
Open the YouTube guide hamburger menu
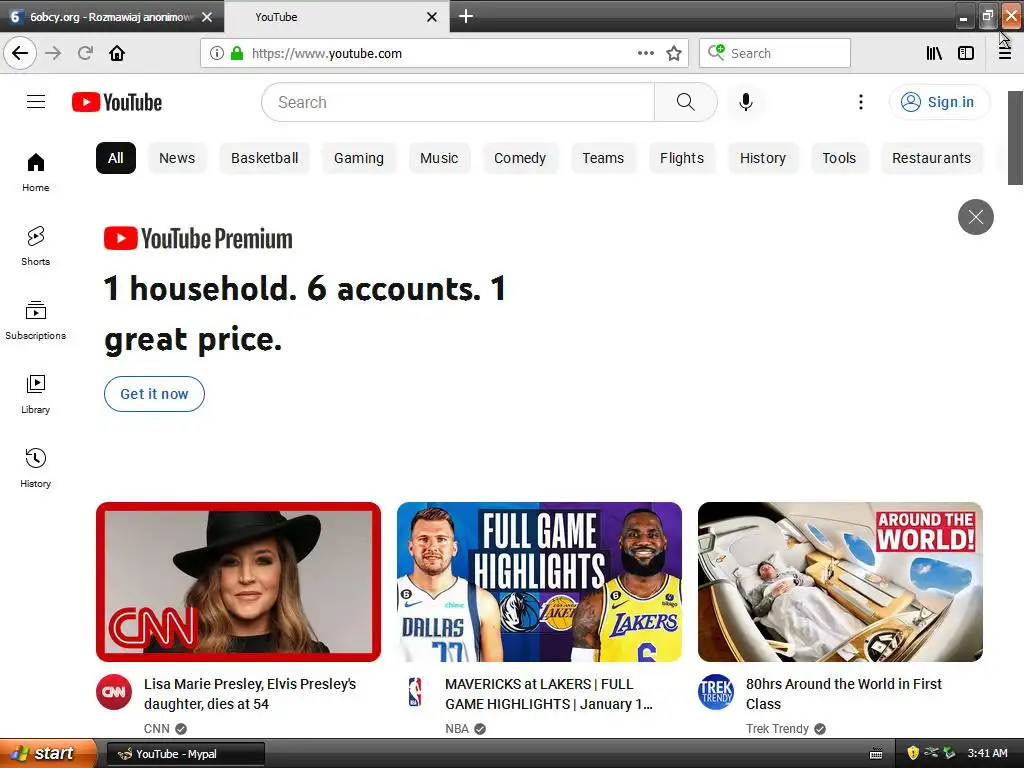[36, 102]
